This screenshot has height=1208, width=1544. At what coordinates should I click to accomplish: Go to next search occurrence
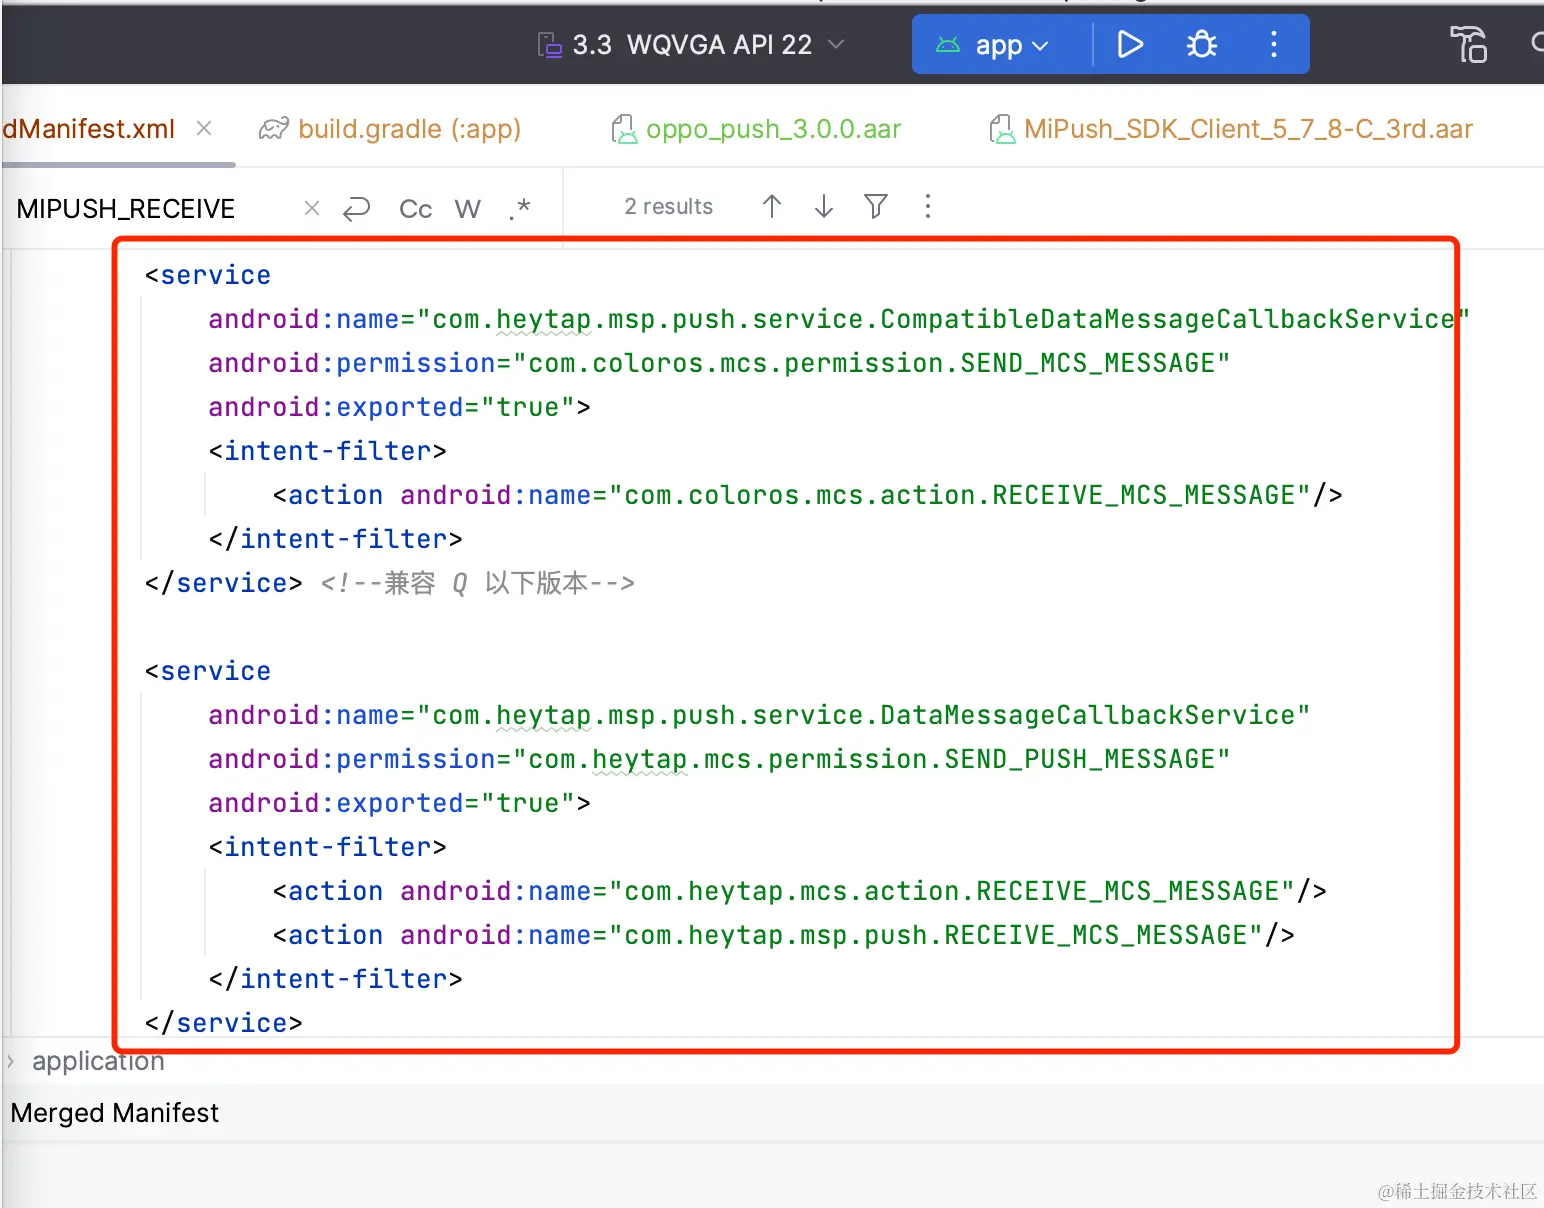823,206
